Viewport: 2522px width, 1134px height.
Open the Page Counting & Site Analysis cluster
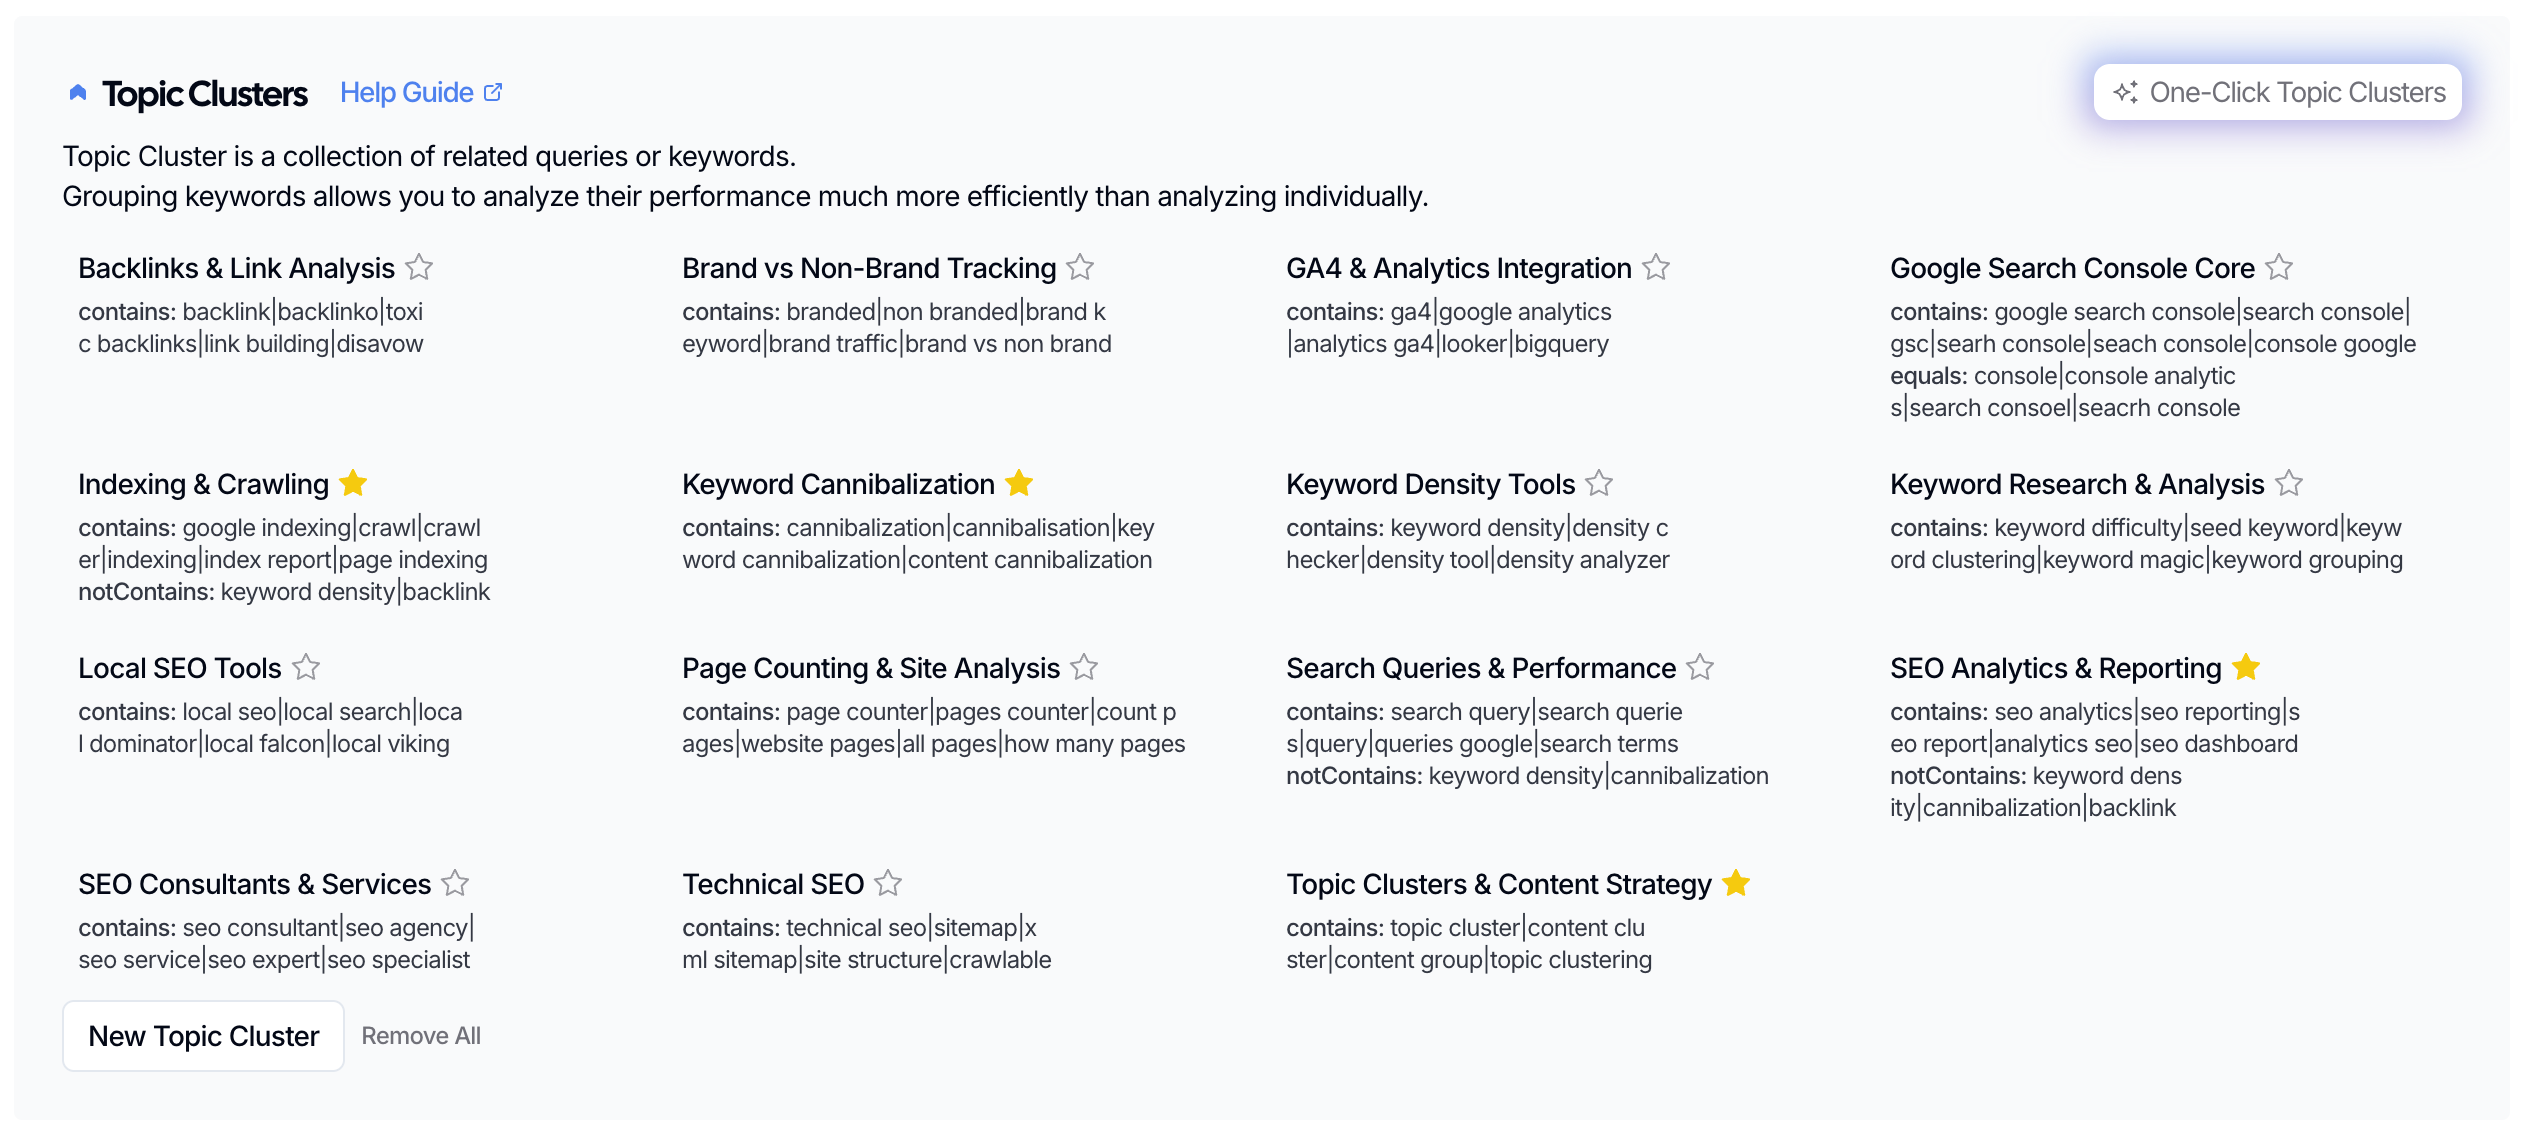pyautogui.click(x=870, y=668)
